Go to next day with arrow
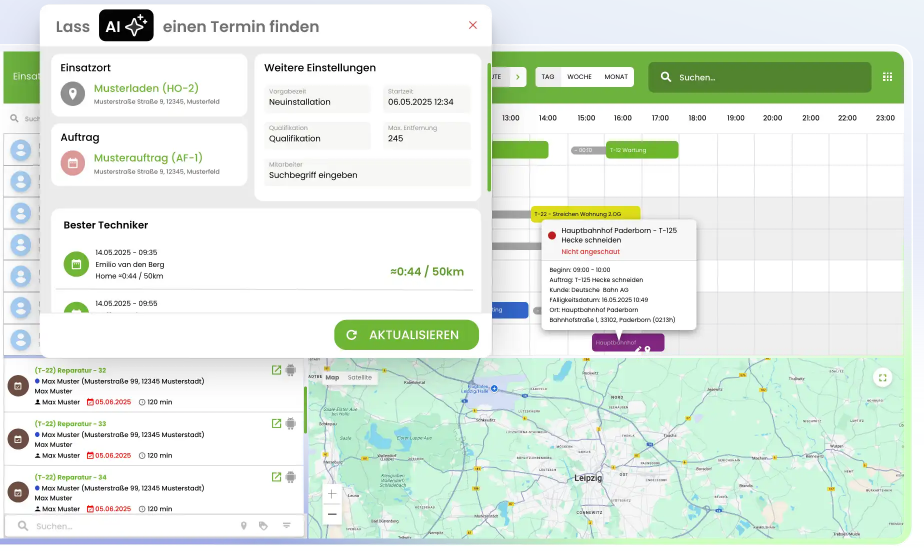The width and height of the screenshot is (924, 552). click(x=517, y=77)
